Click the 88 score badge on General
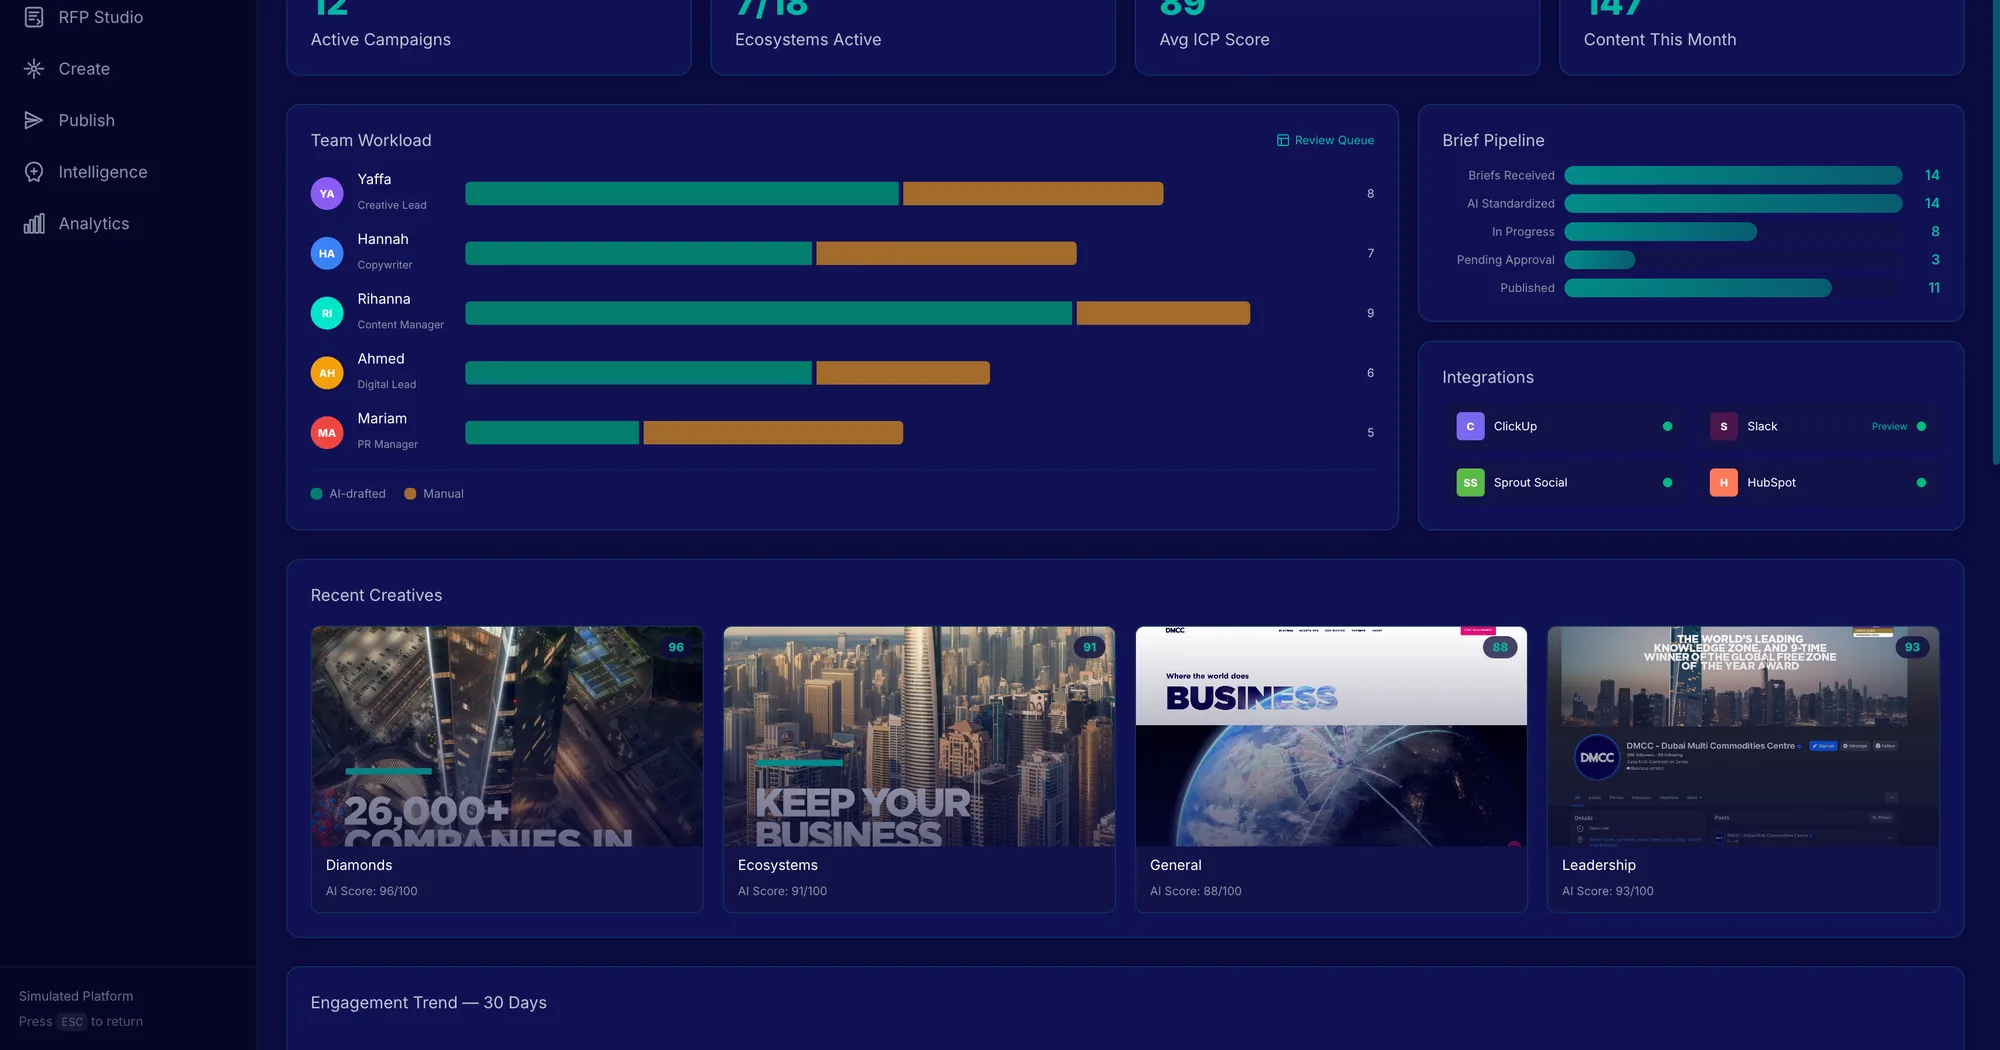The width and height of the screenshot is (2000, 1050). (1500, 647)
